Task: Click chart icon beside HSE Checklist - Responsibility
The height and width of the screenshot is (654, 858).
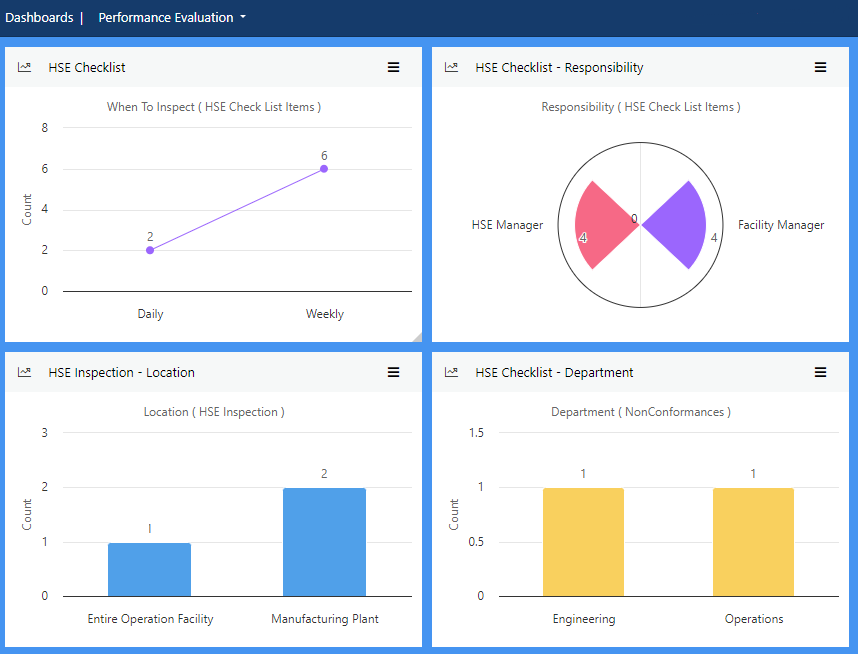Action: pos(452,67)
